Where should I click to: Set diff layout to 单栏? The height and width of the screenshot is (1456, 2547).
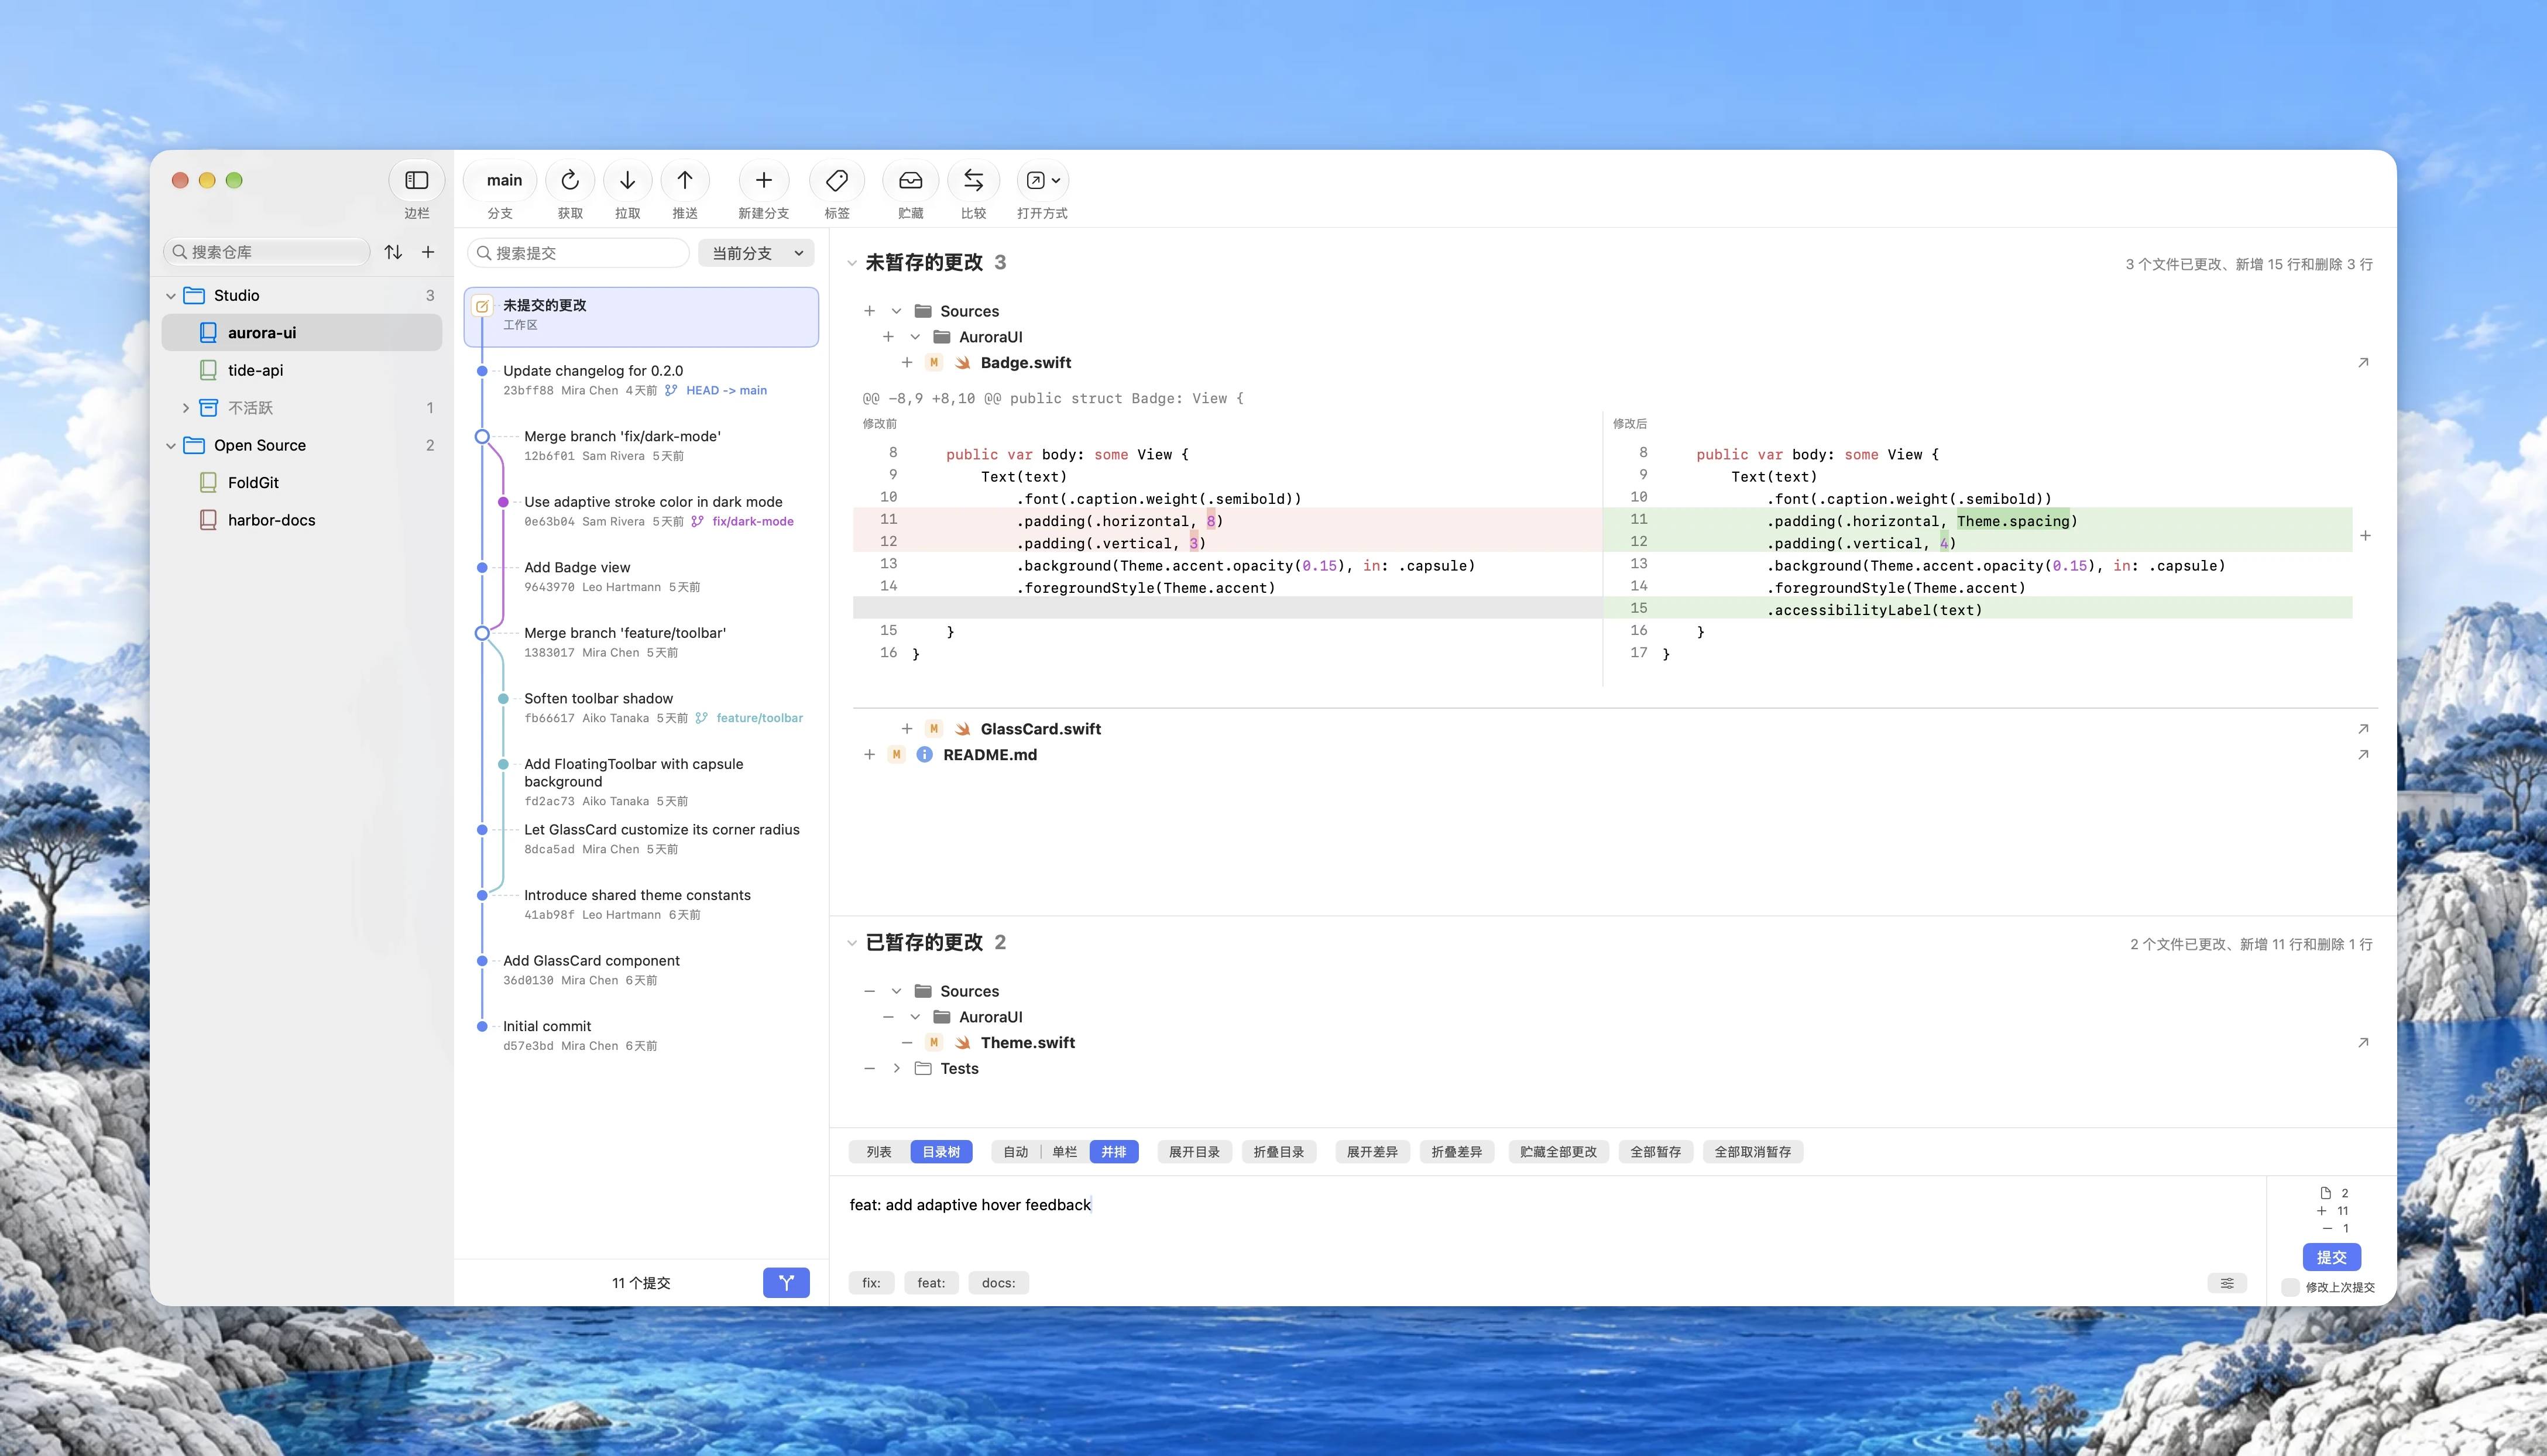pyautogui.click(x=1065, y=1152)
